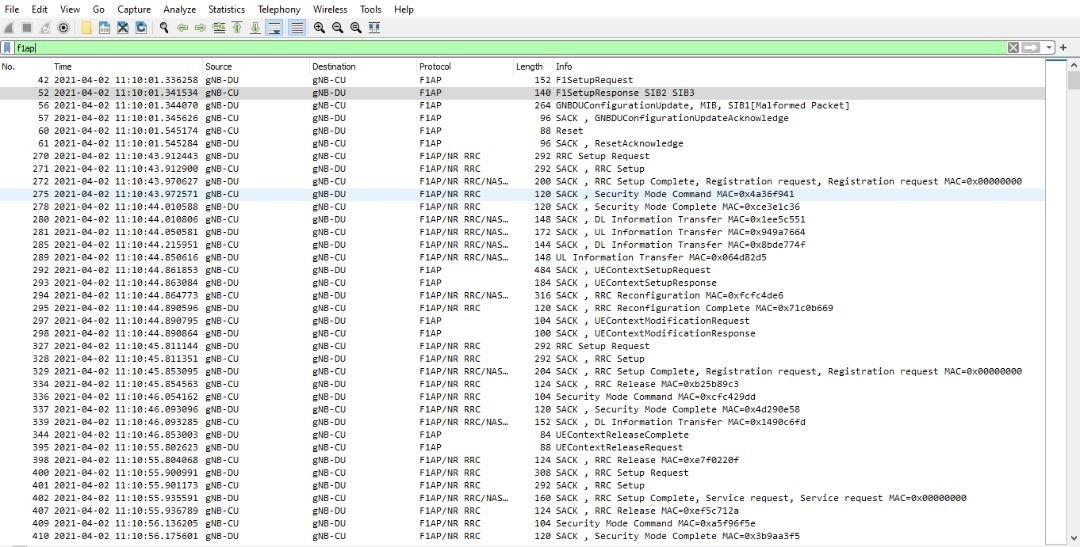This screenshot has height=547, width=1080.
Task: Click the Save capture file icon
Action: click(104, 27)
